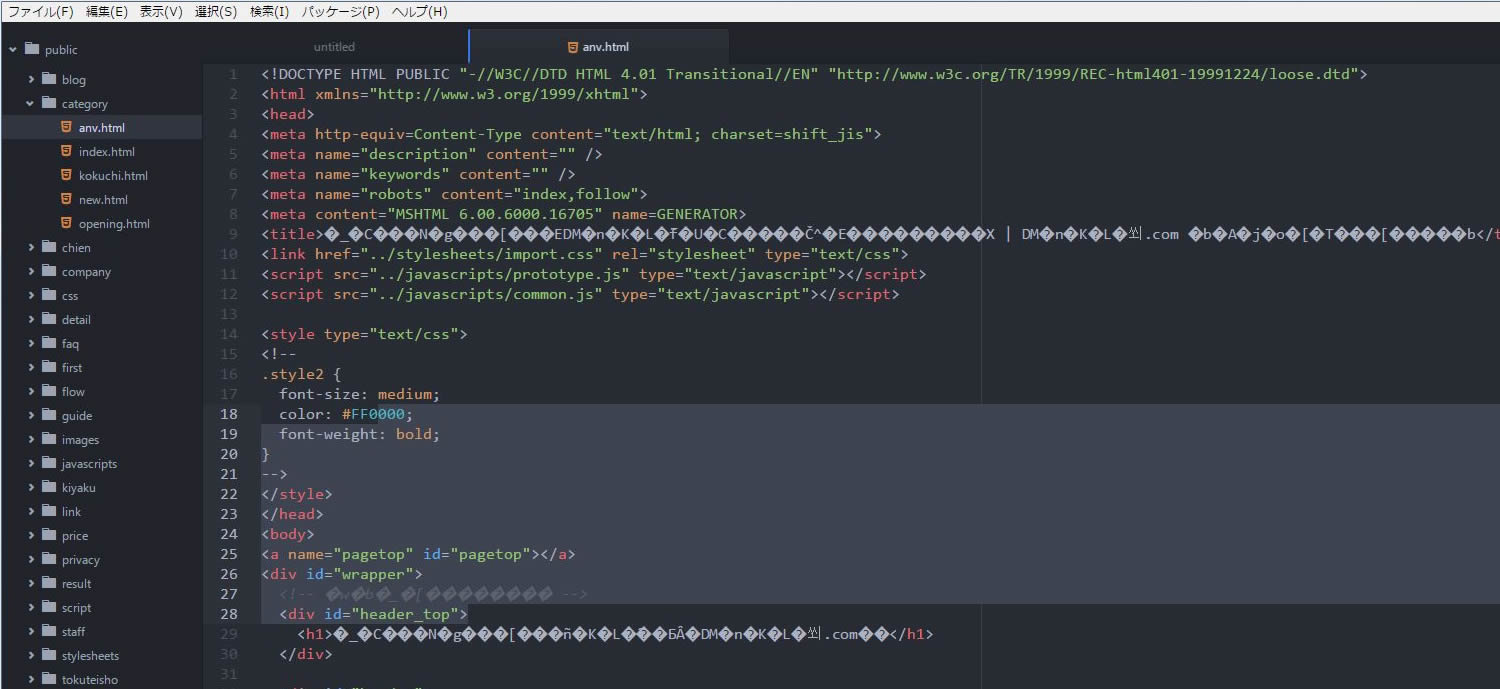The height and width of the screenshot is (689, 1500).
Task: Open the ファイル(F) menu
Action: coord(41,12)
